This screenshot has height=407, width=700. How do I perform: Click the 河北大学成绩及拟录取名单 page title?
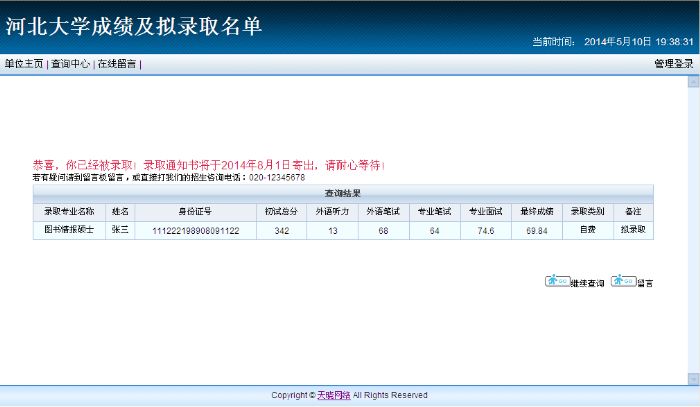134,27
